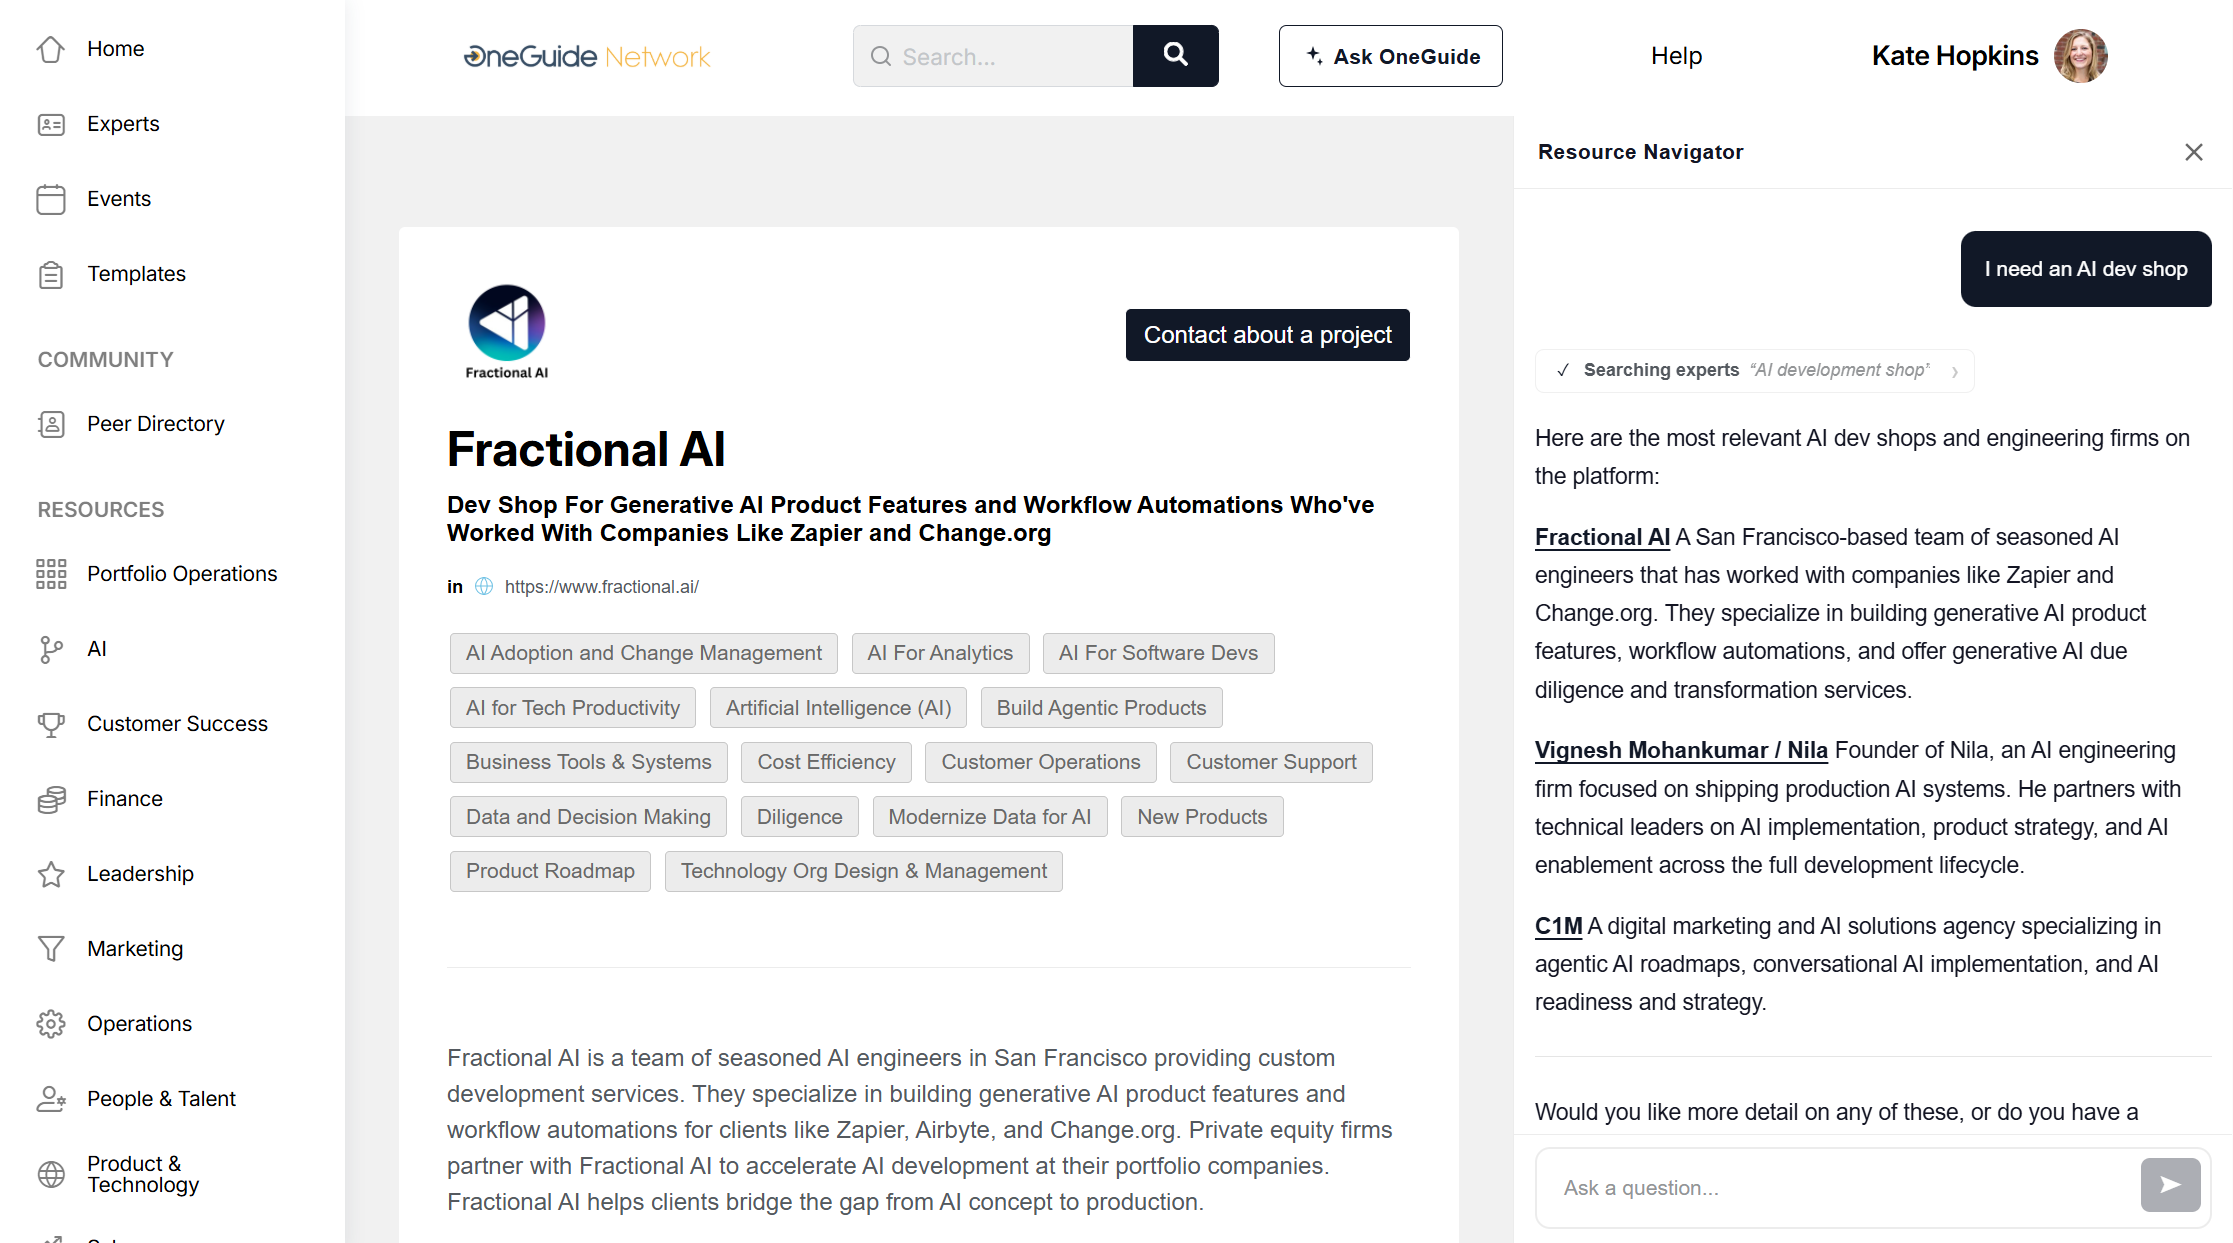Click the Fractional AI company logo
The width and height of the screenshot is (2233, 1243).
click(x=507, y=332)
